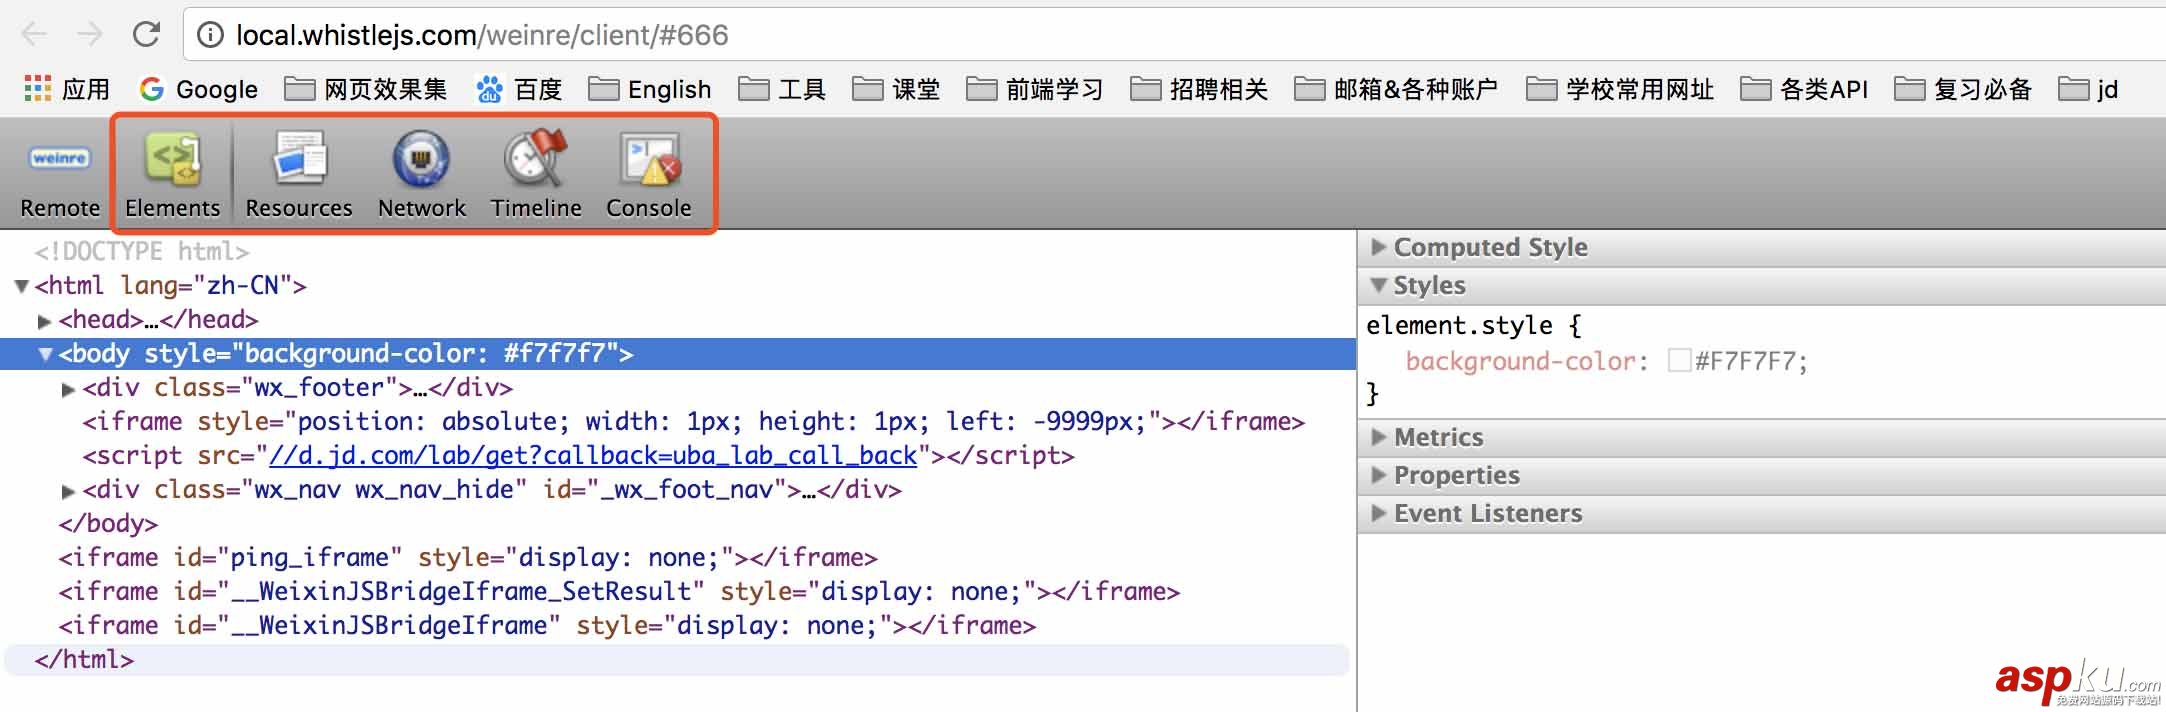Click the #F7F7F7 background-color swatch

click(1679, 360)
